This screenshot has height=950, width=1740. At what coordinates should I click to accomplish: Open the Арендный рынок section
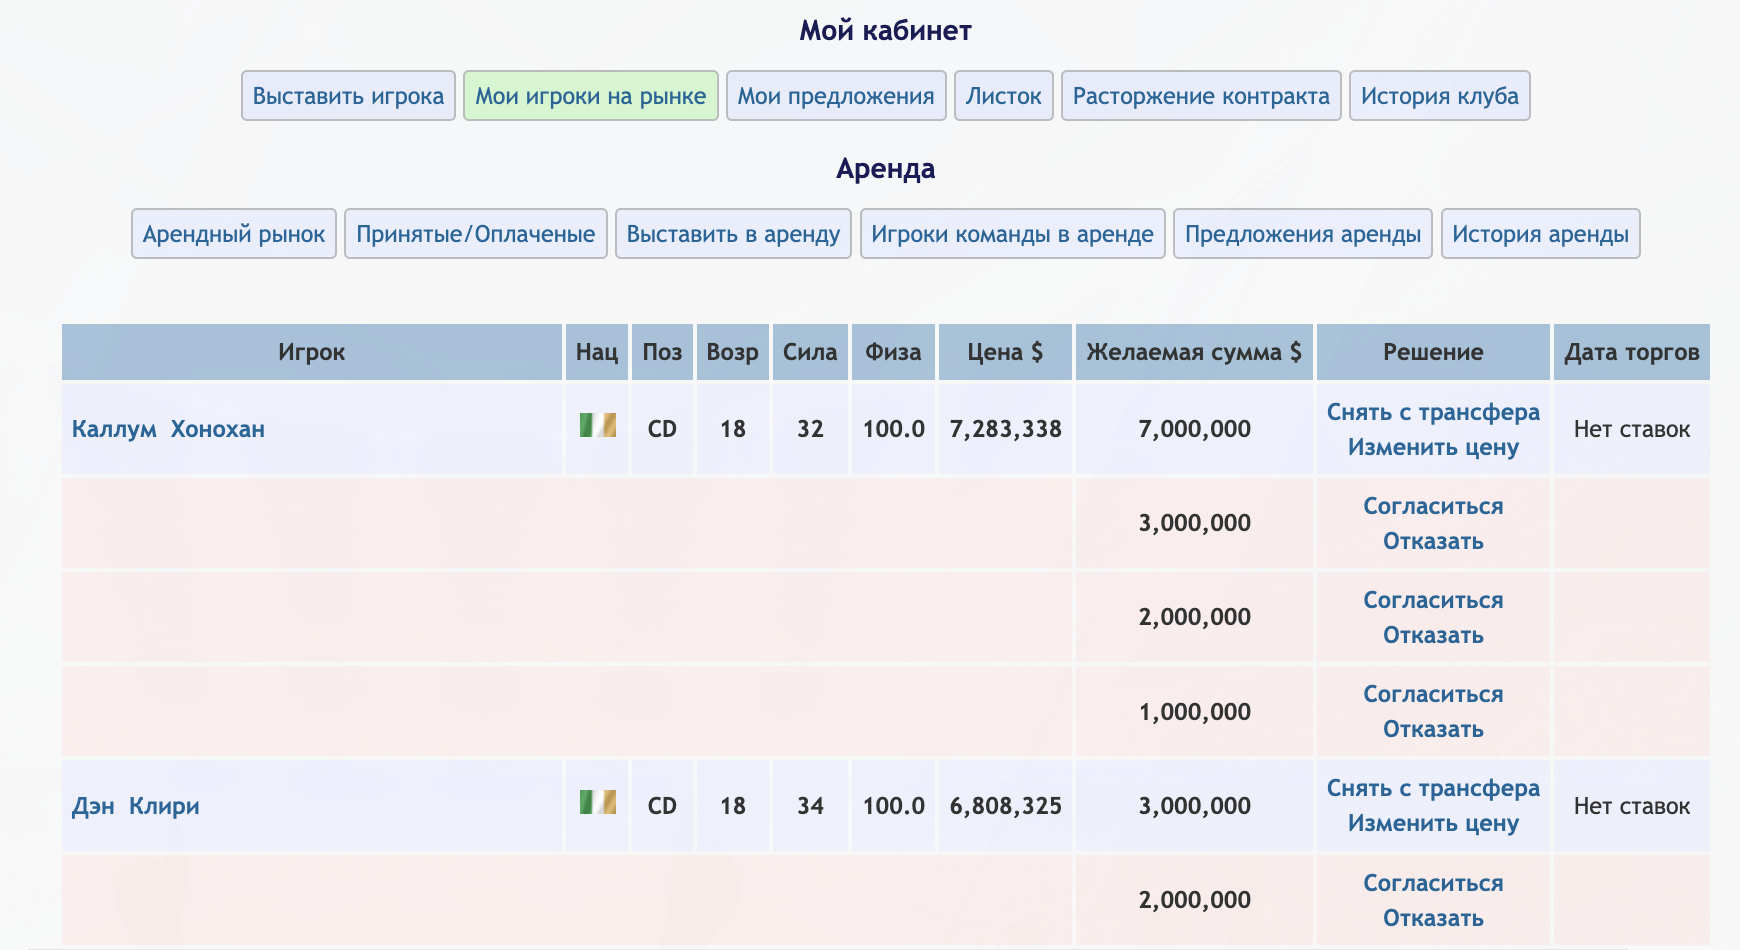click(234, 234)
